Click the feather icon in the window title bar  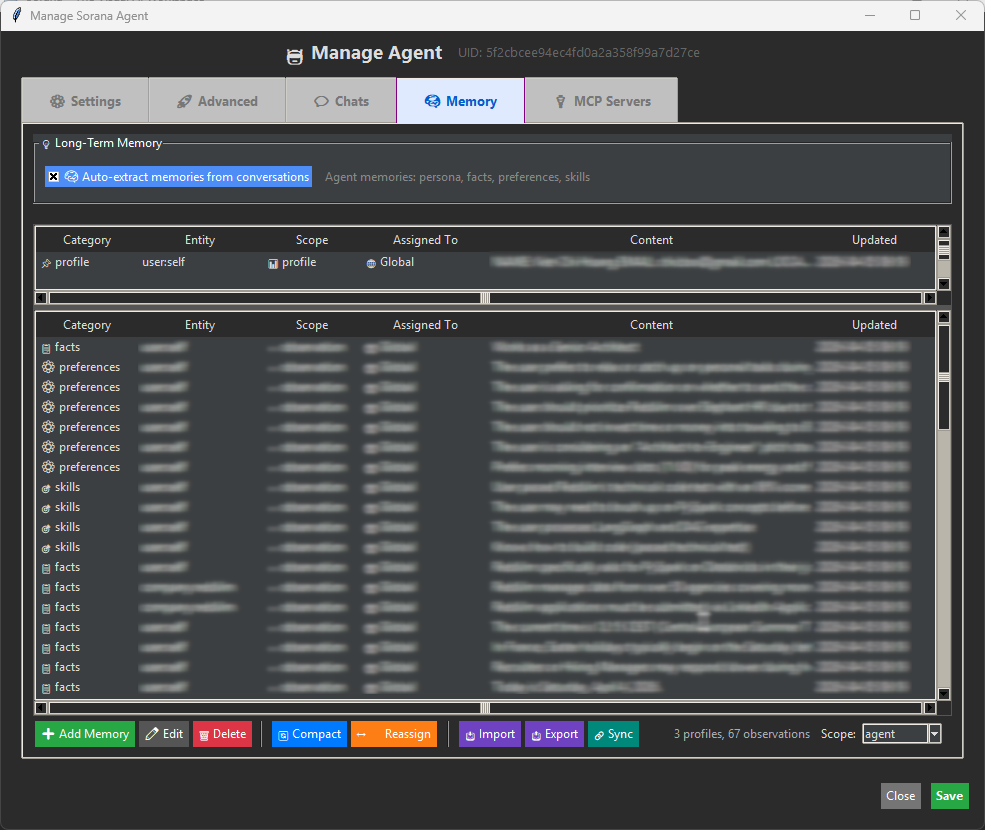tap(14, 16)
